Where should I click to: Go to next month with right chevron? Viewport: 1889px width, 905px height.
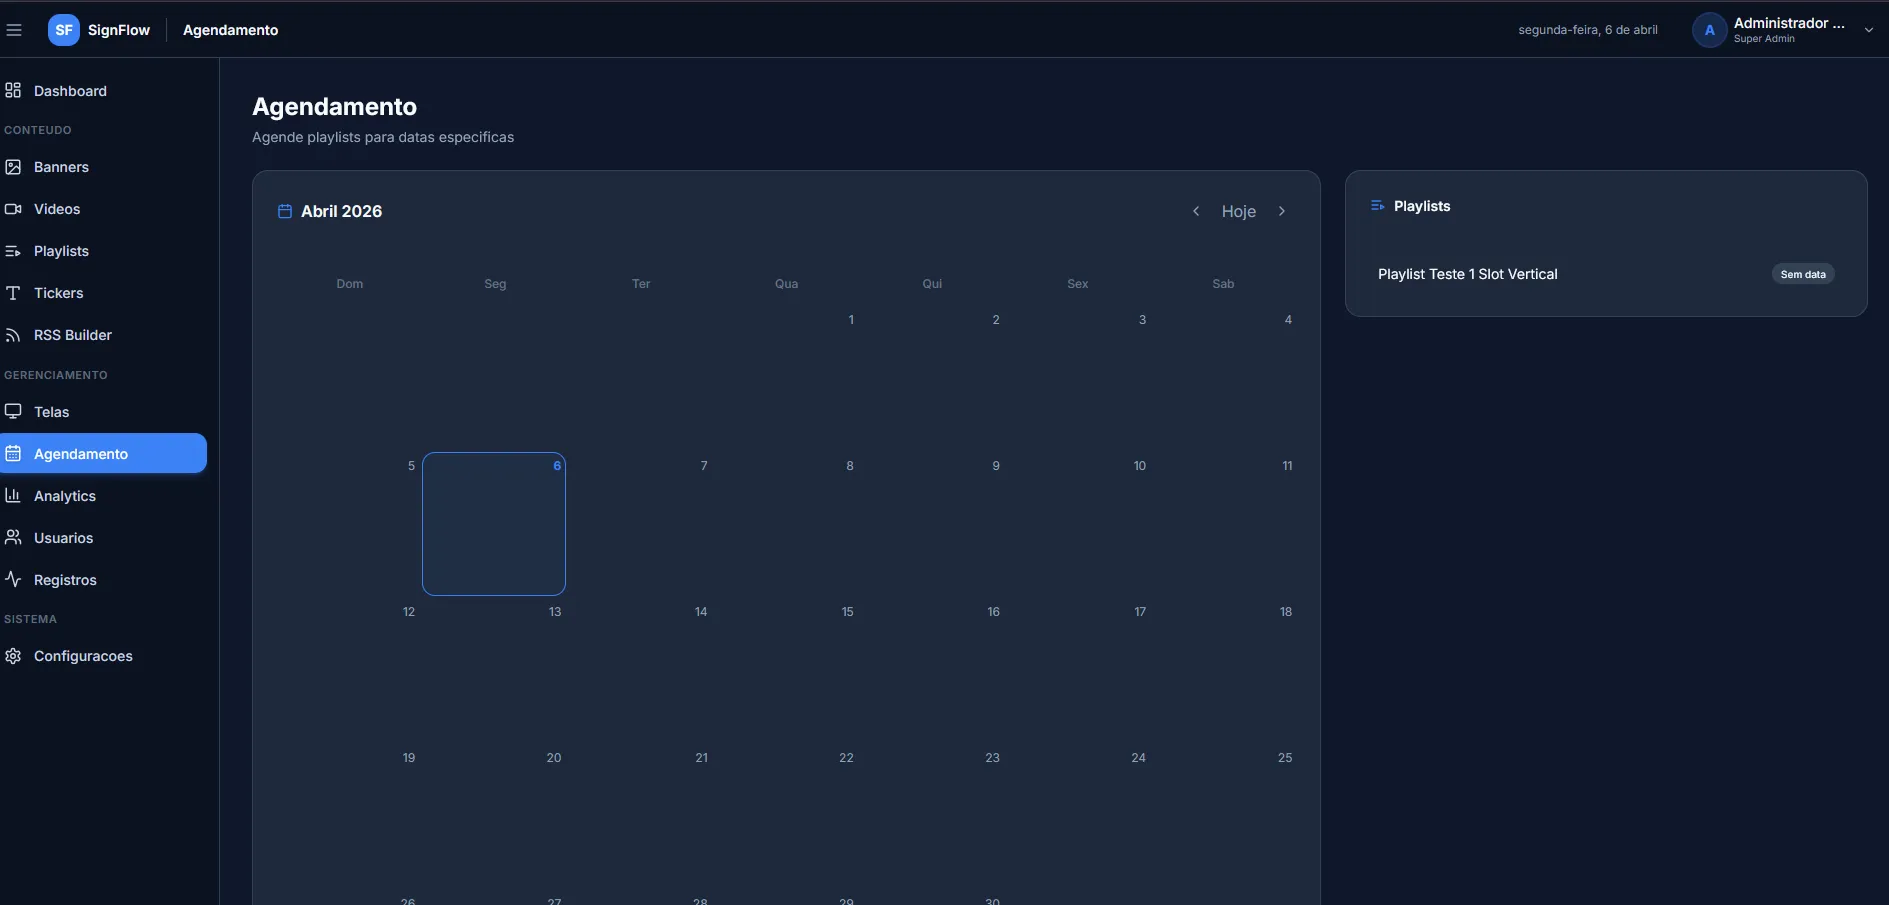(1282, 211)
